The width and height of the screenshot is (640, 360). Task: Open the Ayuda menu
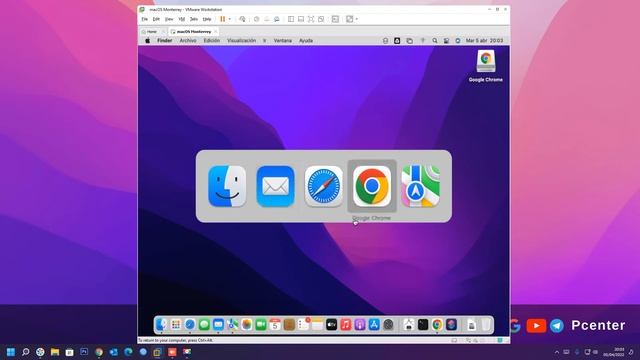point(306,40)
